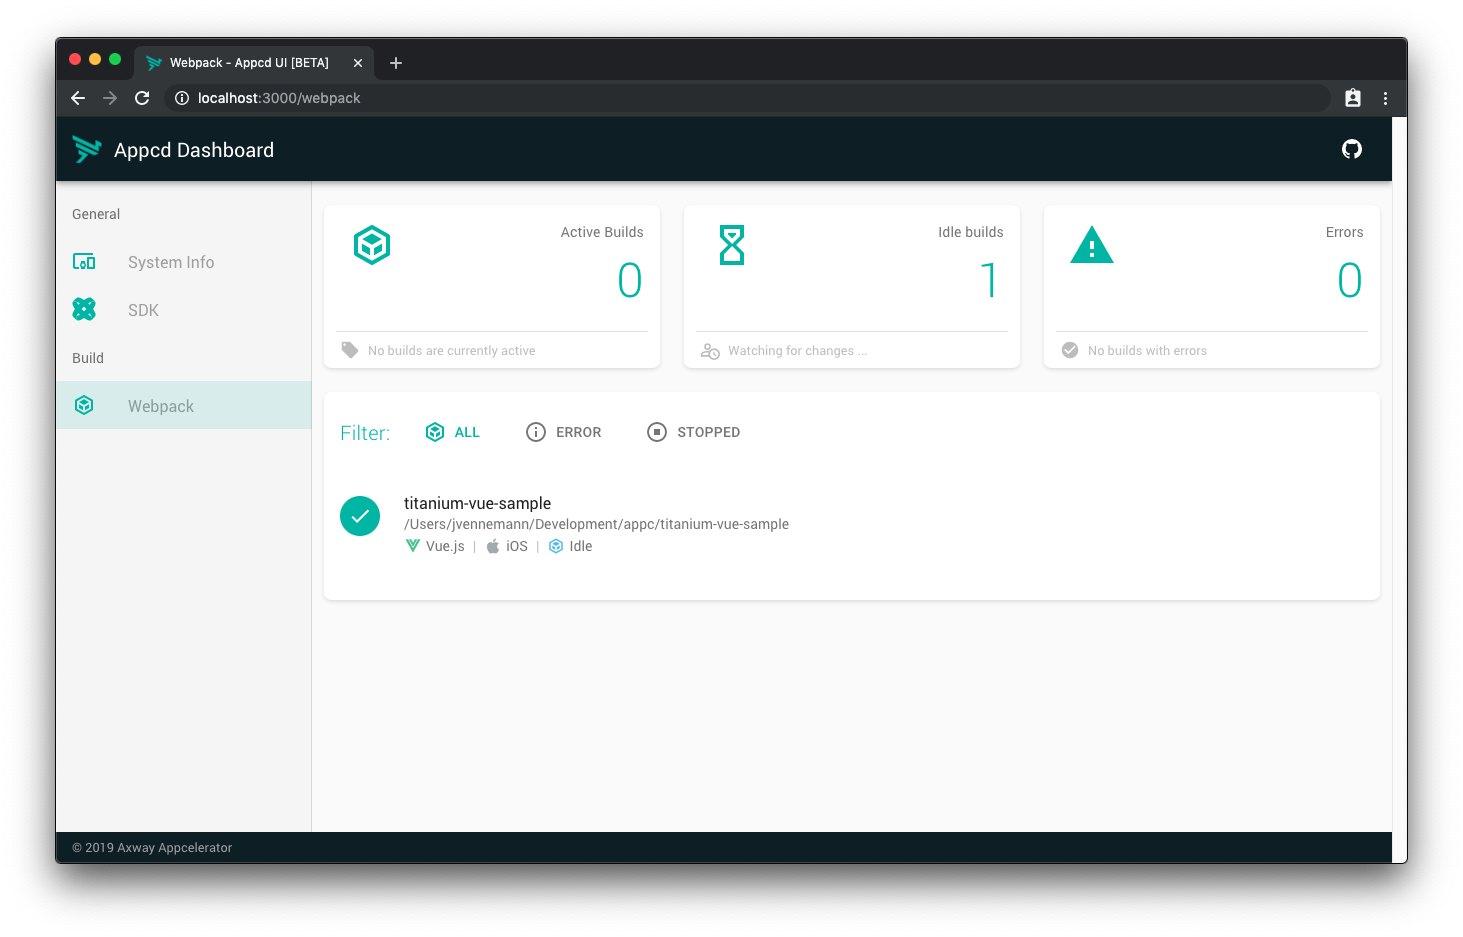Click the titanium-vue-sample project path
1463x937 pixels.
tap(596, 524)
